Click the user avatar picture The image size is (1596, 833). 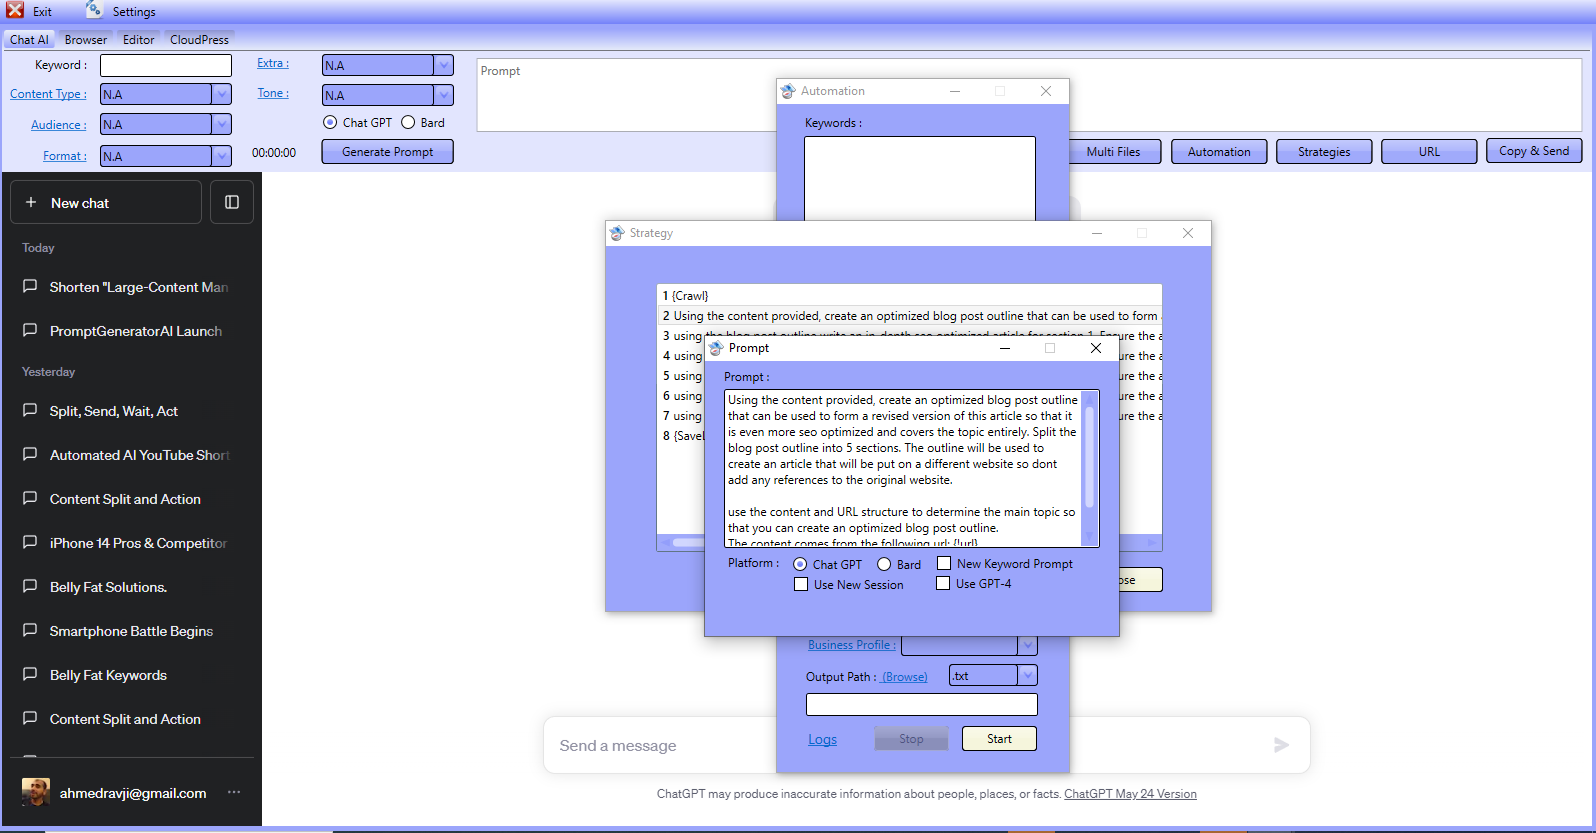pos(36,792)
